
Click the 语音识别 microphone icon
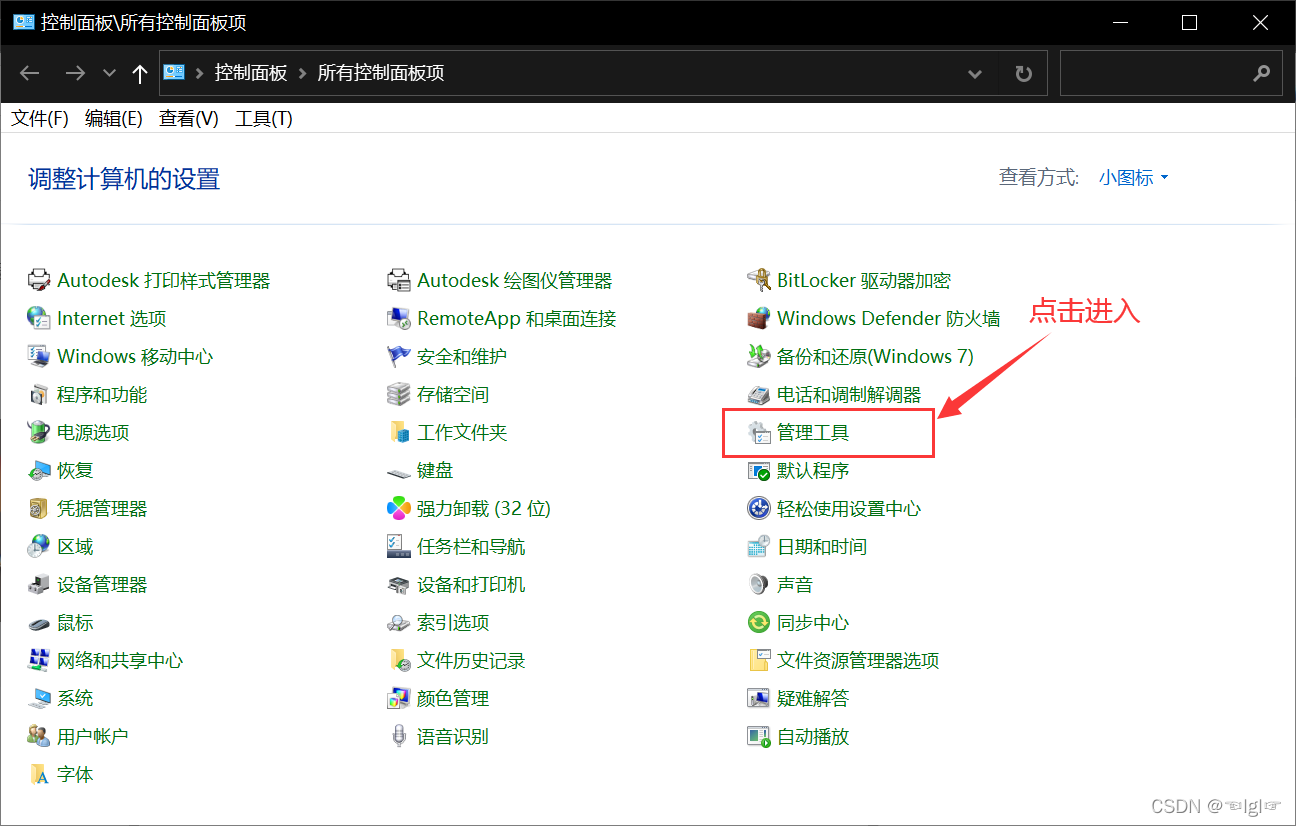tap(399, 736)
